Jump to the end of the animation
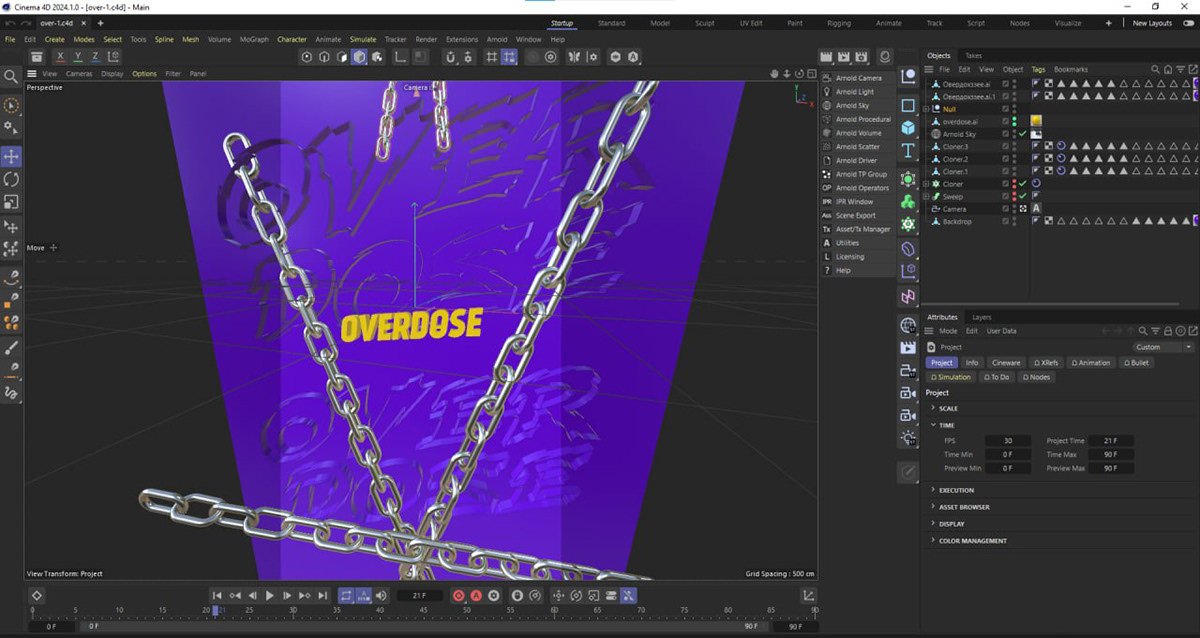The image size is (1200, 638). 323,596
